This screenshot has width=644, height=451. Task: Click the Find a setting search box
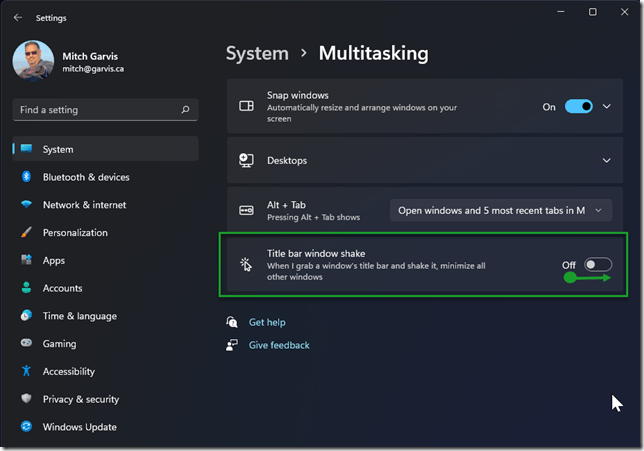[x=95, y=110]
